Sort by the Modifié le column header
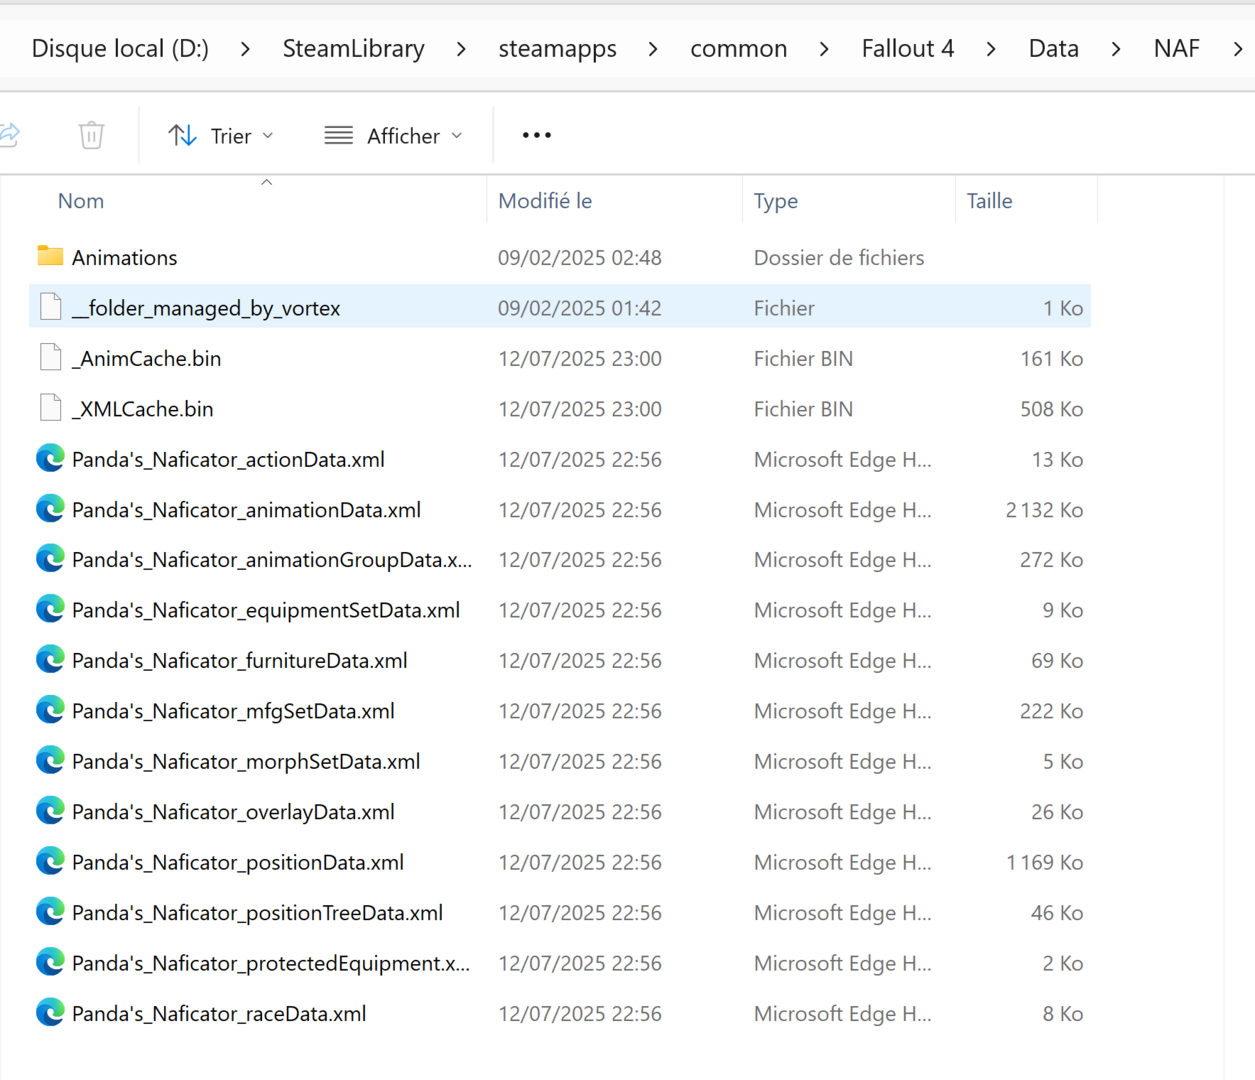Image resolution: width=1255 pixels, height=1080 pixels. pos(545,201)
